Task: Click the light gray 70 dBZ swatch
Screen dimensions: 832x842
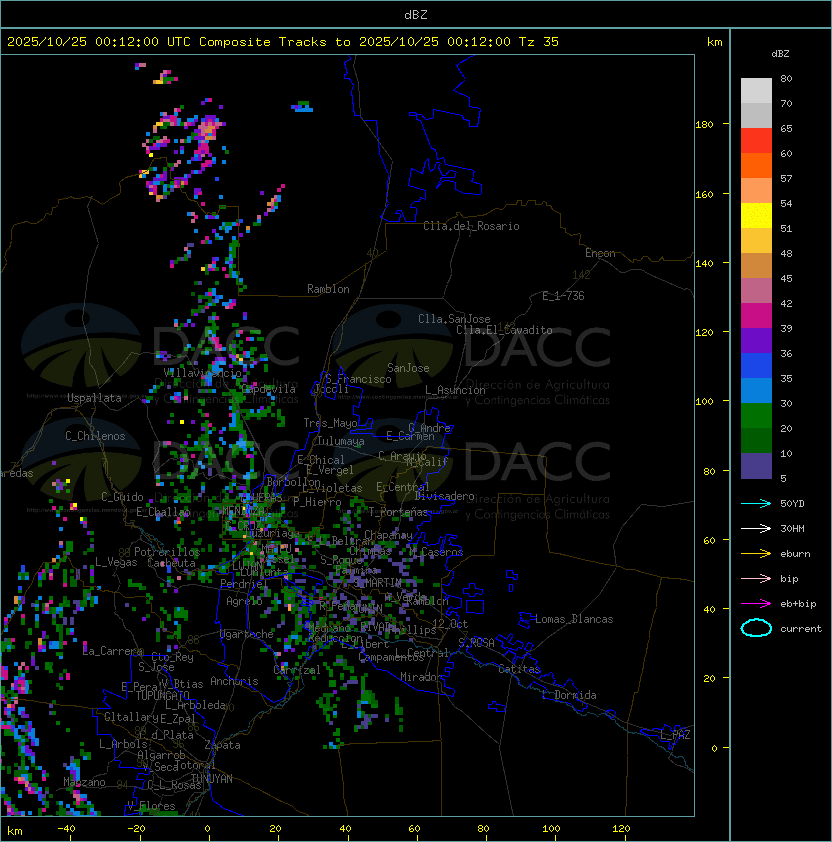Action: [756, 91]
